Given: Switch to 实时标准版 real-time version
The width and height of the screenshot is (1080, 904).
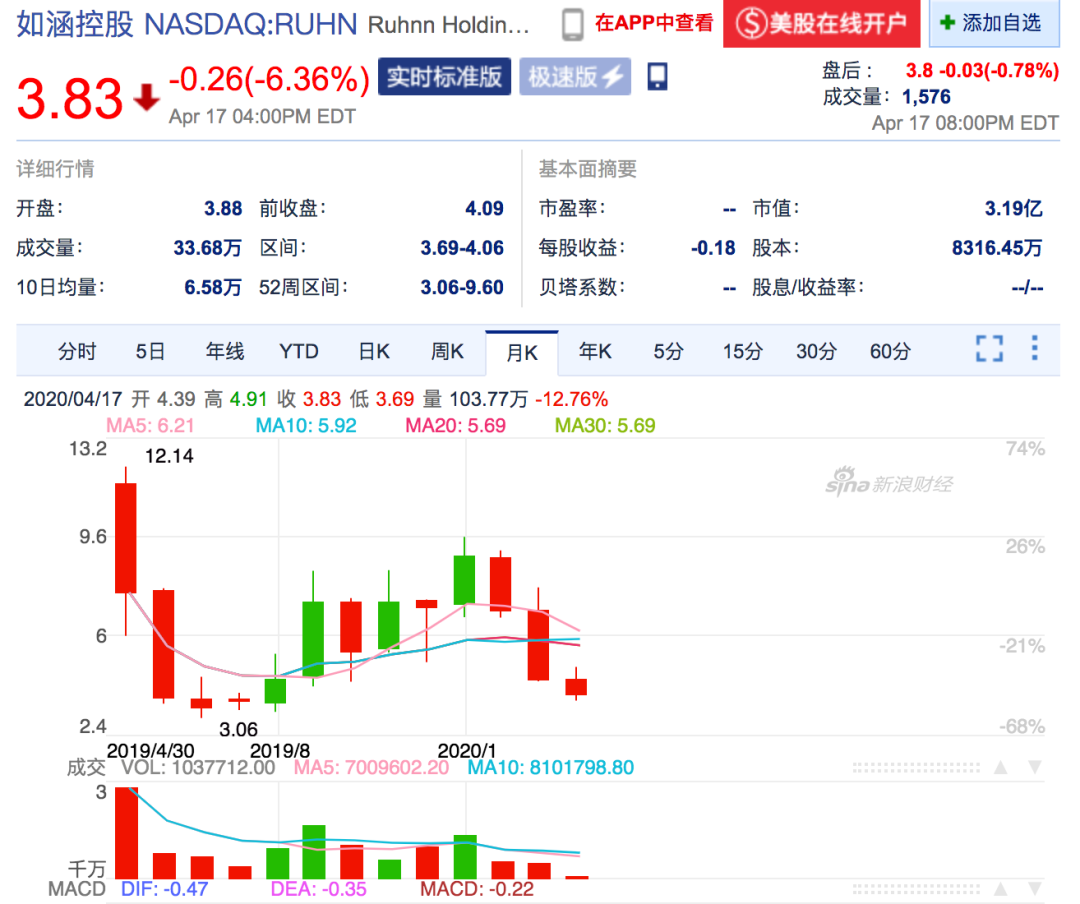Looking at the screenshot, I should (444, 76).
